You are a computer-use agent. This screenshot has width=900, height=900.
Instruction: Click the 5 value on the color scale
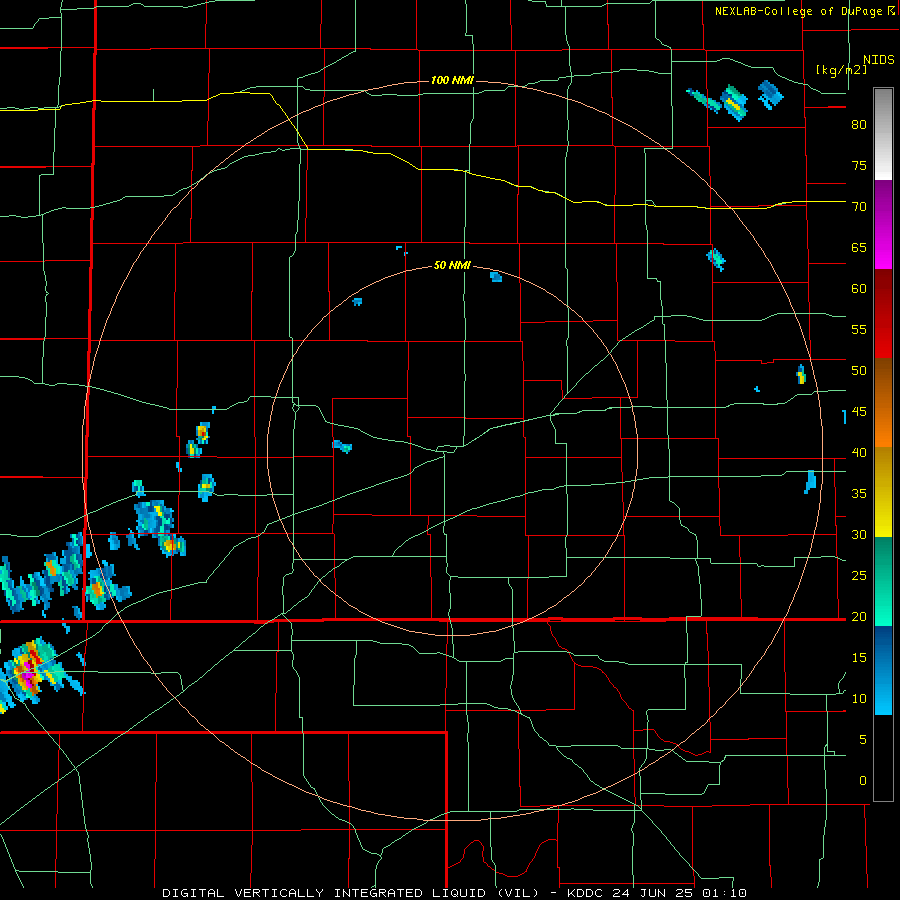(863, 739)
